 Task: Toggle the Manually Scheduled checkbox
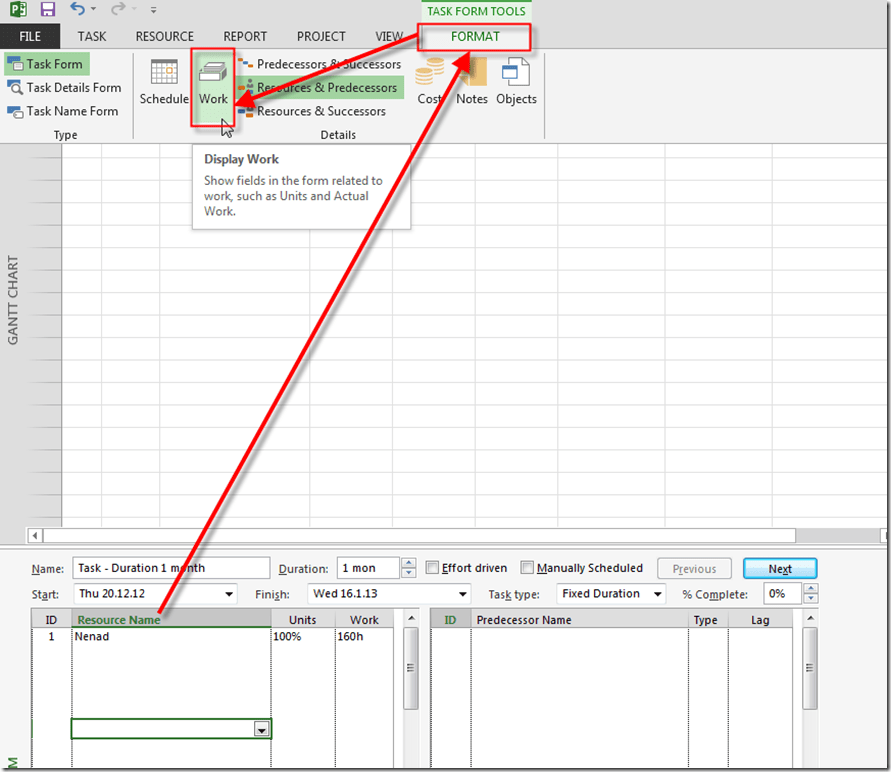[x=528, y=568]
